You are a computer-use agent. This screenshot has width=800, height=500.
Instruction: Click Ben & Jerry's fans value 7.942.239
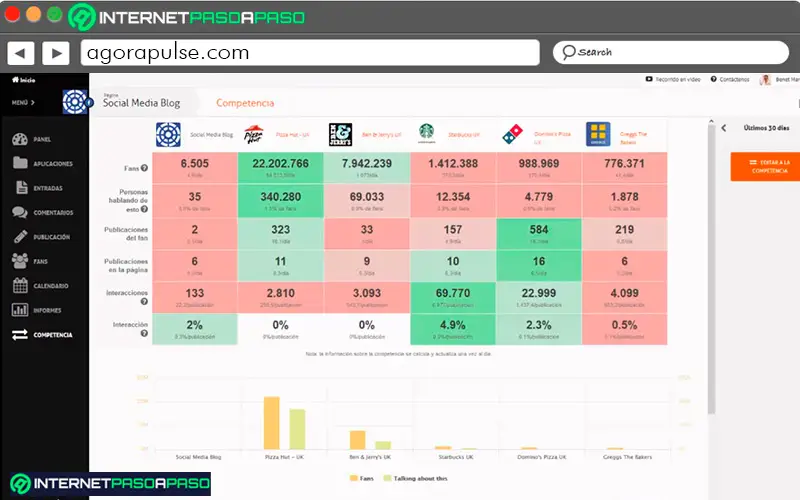pos(367,164)
